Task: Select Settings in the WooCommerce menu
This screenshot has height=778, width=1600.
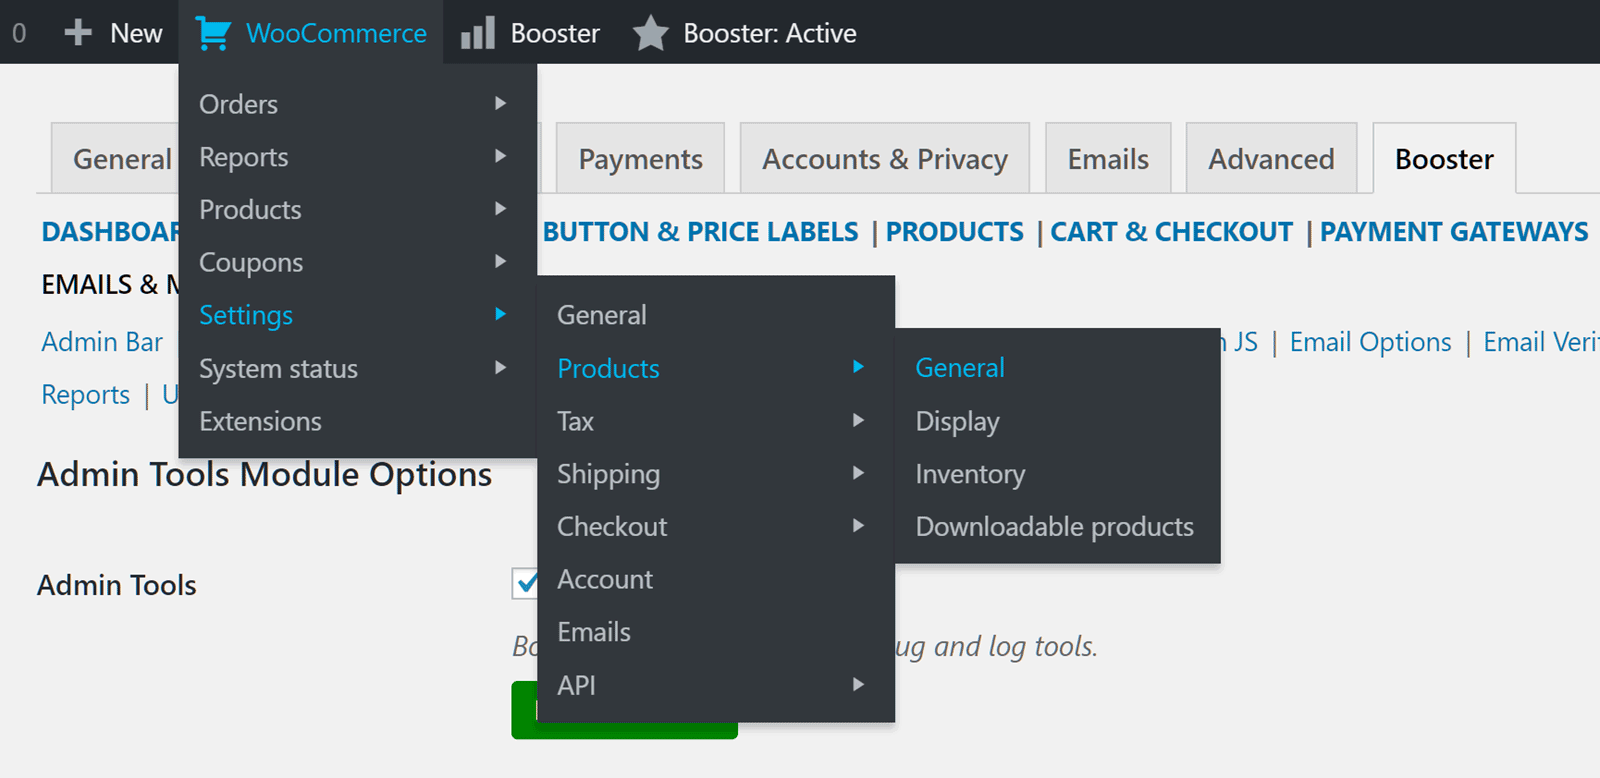Action: click(358, 315)
